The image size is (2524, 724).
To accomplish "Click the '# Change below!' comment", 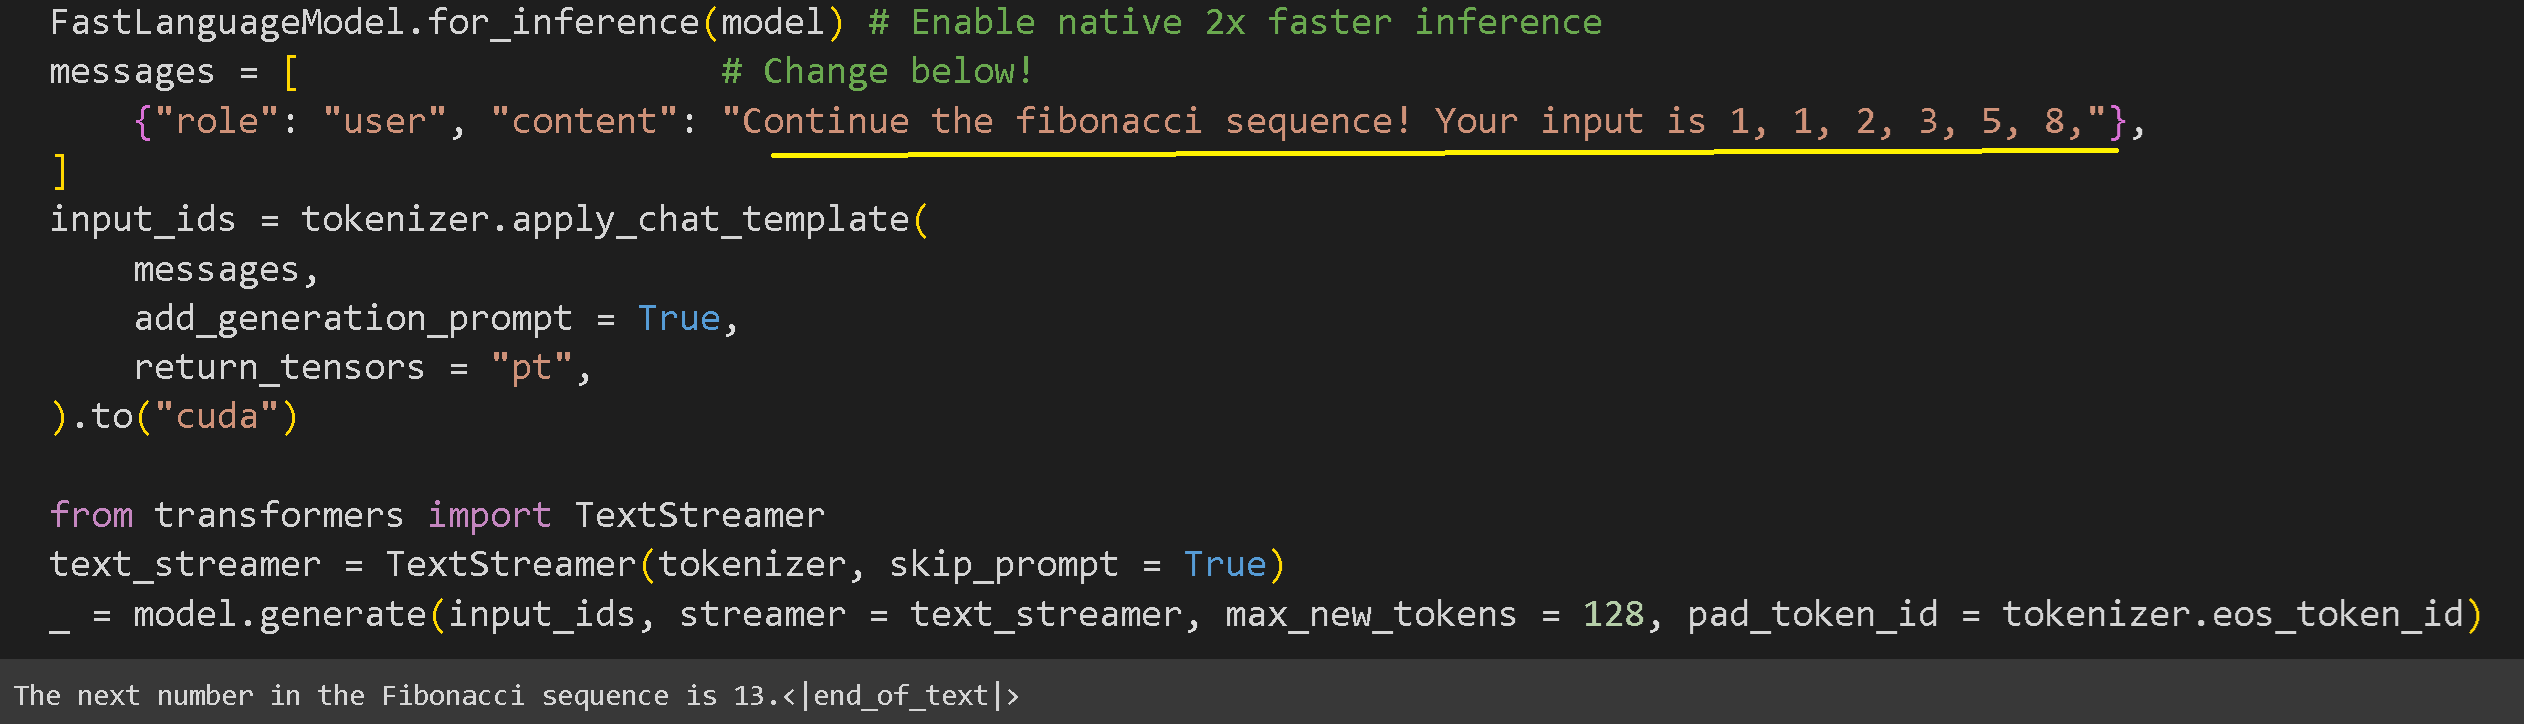I will pos(876,72).
